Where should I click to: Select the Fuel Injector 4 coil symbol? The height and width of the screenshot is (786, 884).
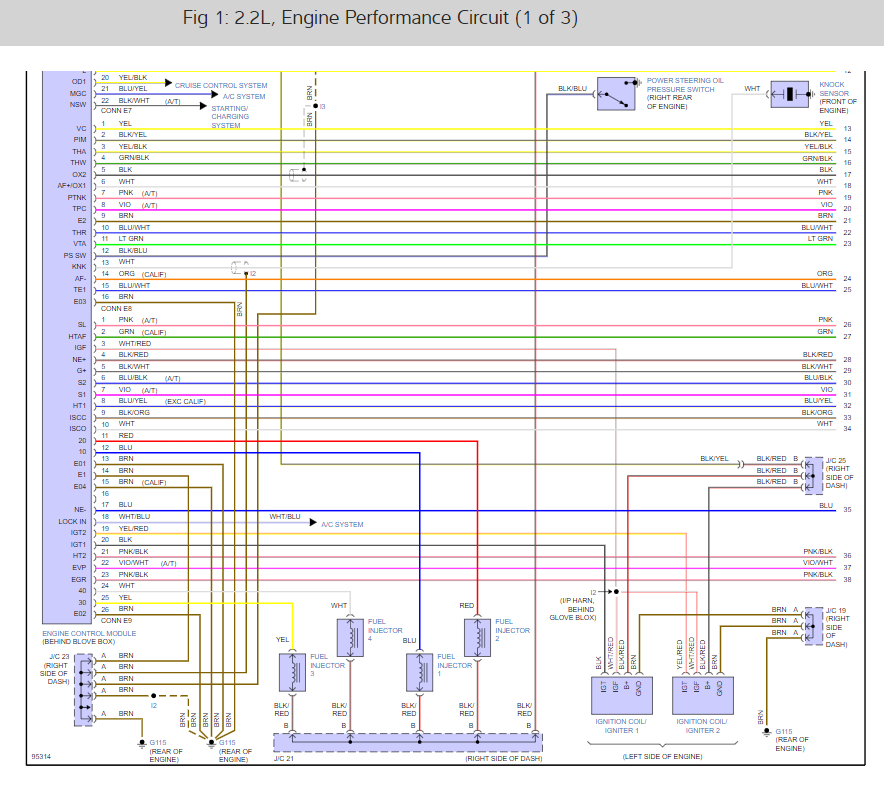click(x=350, y=638)
